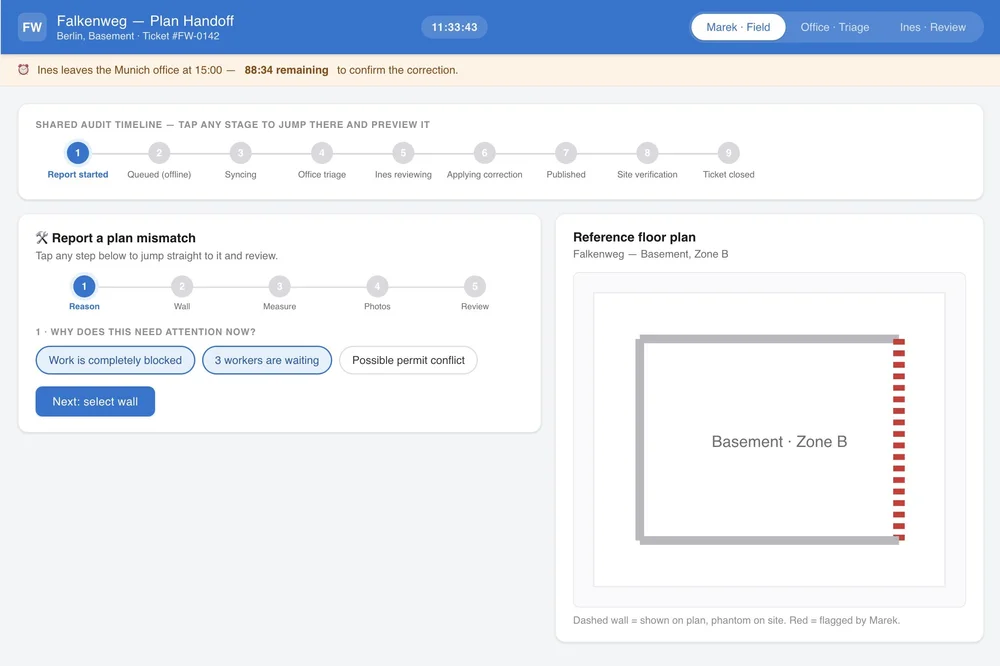Jump to stage 9 Ticket closed
Image resolution: width=1000 pixels, height=666 pixels.
(x=728, y=153)
